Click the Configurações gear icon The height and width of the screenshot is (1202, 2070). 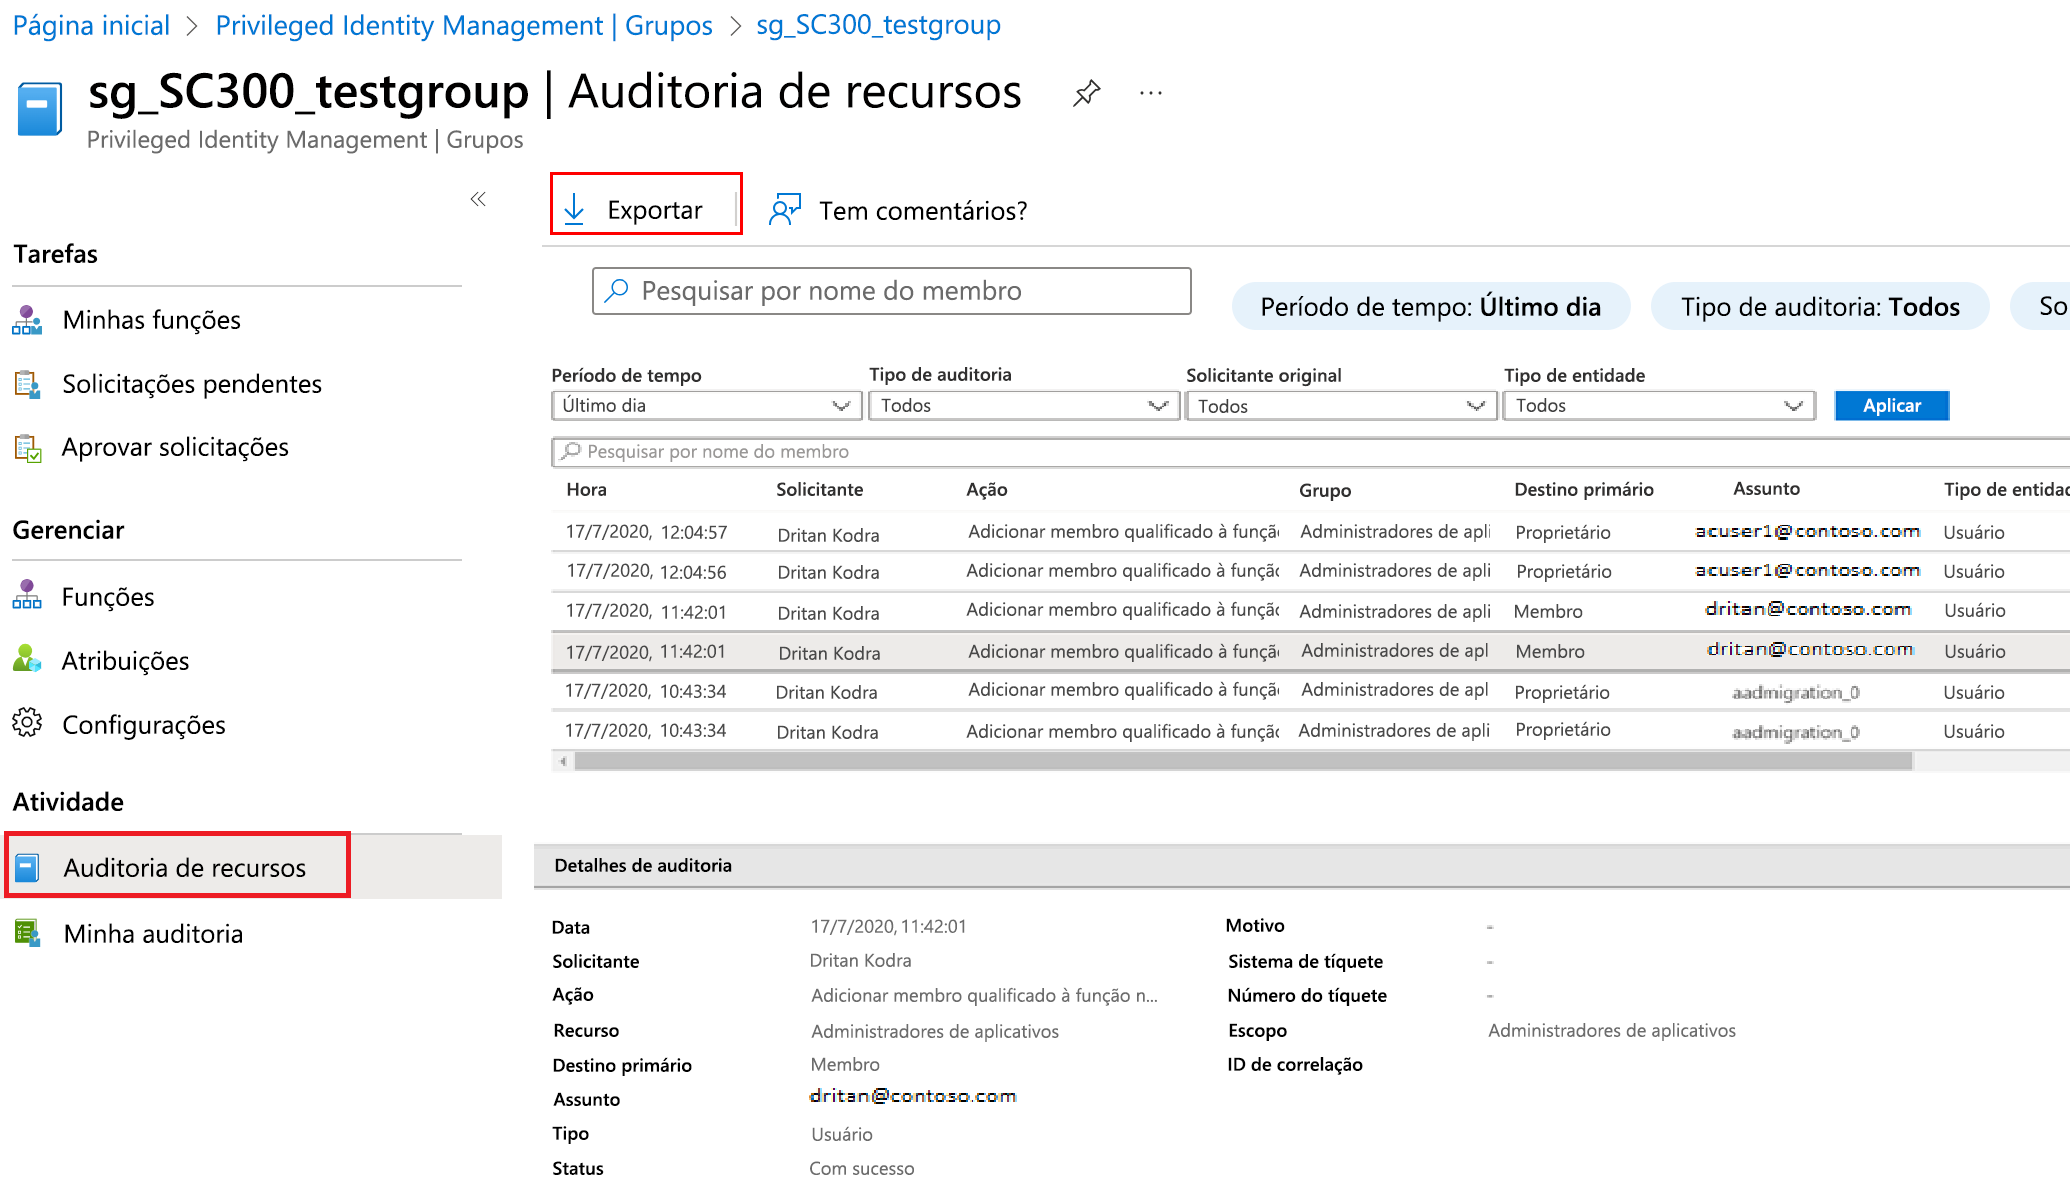click(x=27, y=723)
